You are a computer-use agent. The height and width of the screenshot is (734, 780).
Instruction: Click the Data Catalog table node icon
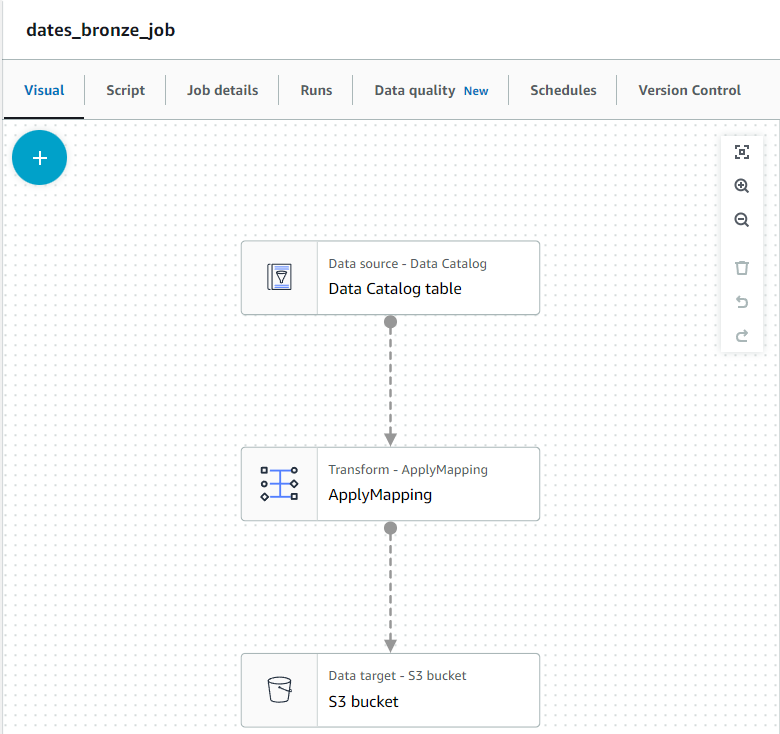tap(279, 277)
